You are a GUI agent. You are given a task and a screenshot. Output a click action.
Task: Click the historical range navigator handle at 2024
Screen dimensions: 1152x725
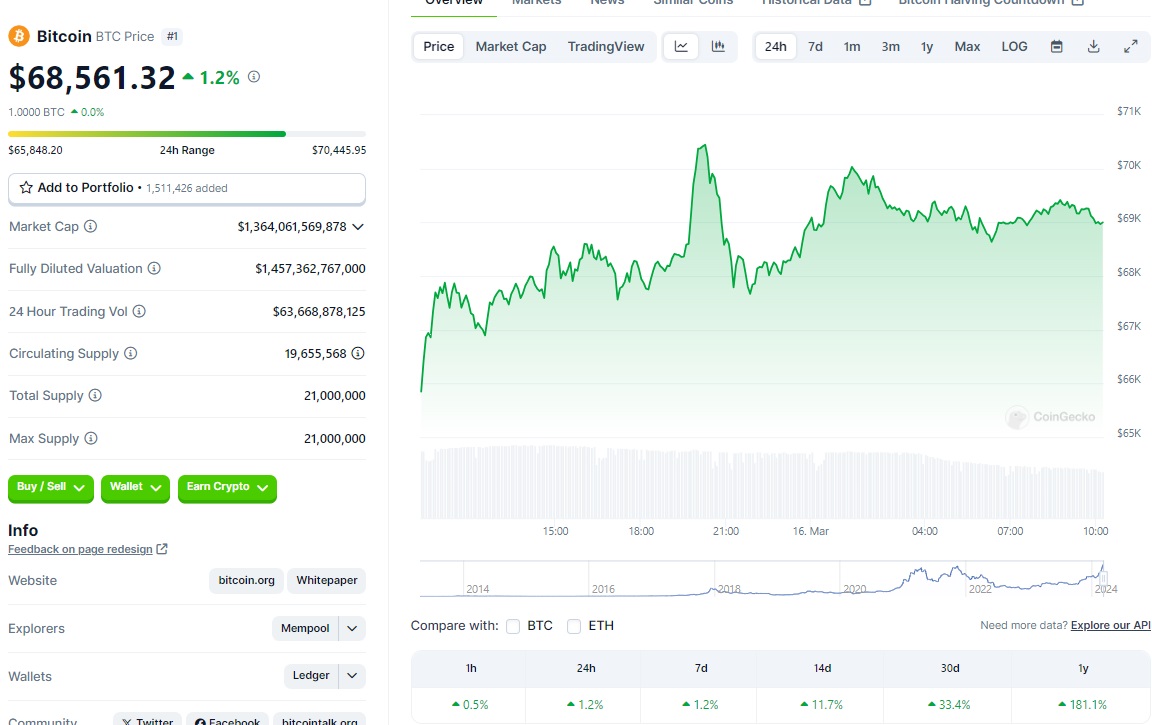coord(1103,578)
